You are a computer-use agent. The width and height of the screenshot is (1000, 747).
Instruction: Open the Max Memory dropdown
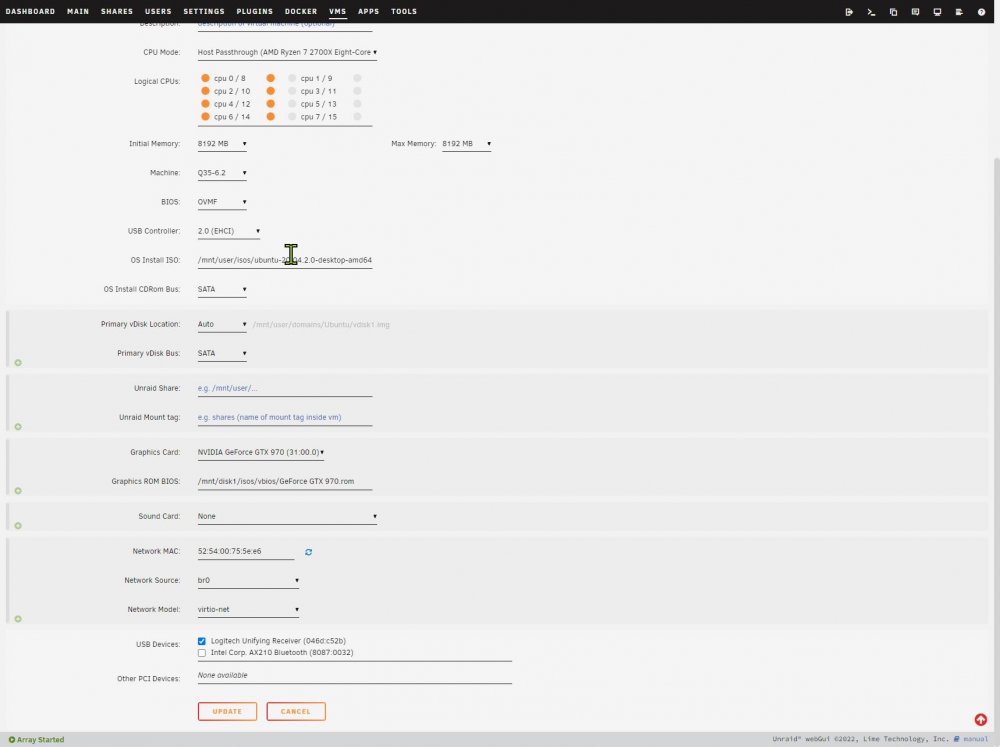point(467,144)
